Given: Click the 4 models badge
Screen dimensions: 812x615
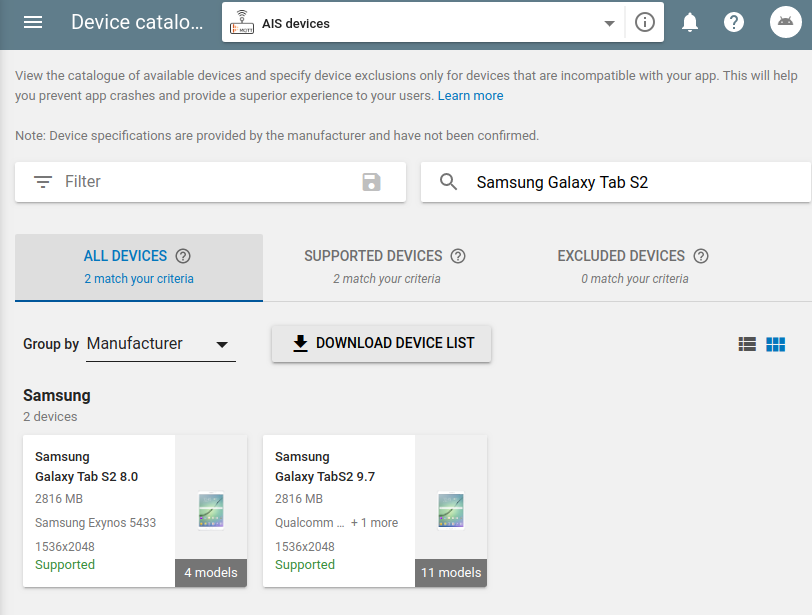Looking at the screenshot, I should coord(211,573).
